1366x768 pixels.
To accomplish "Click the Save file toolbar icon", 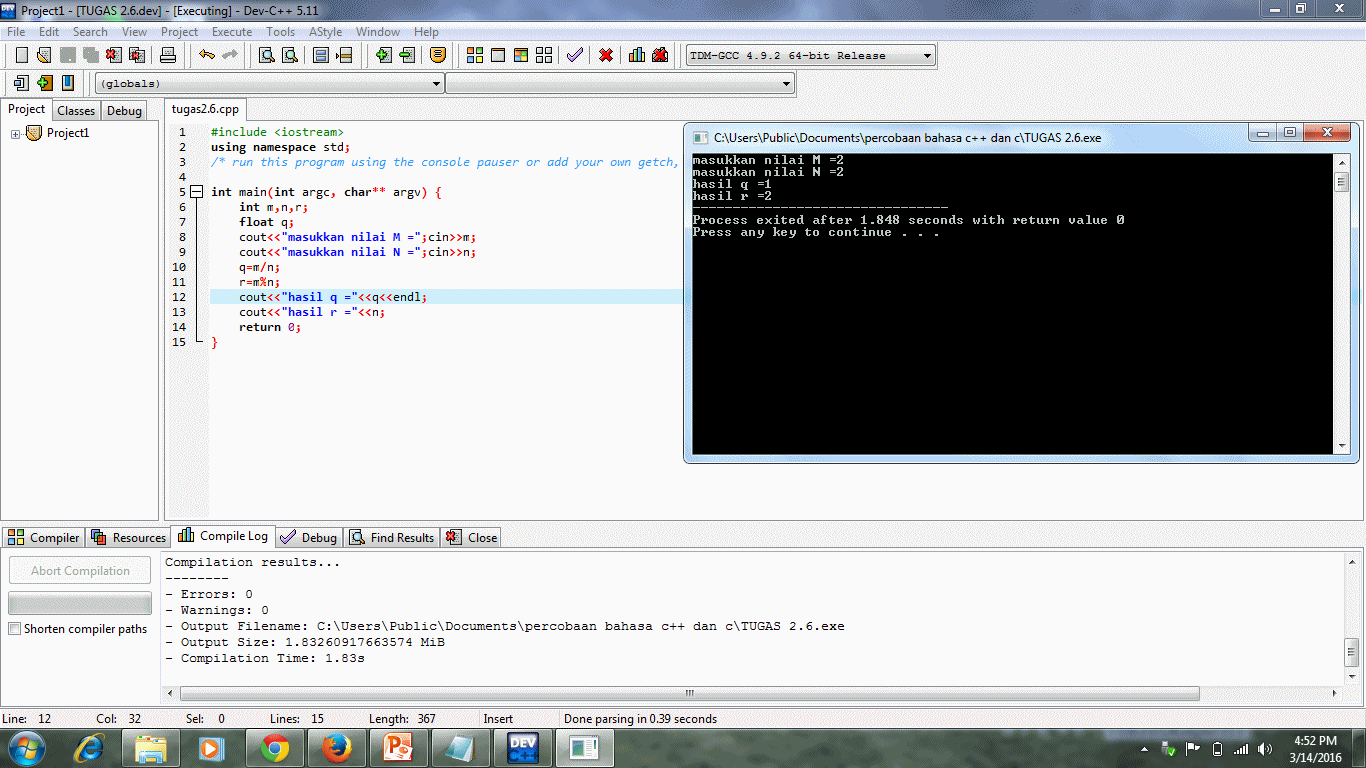I will click(x=67, y=55).
